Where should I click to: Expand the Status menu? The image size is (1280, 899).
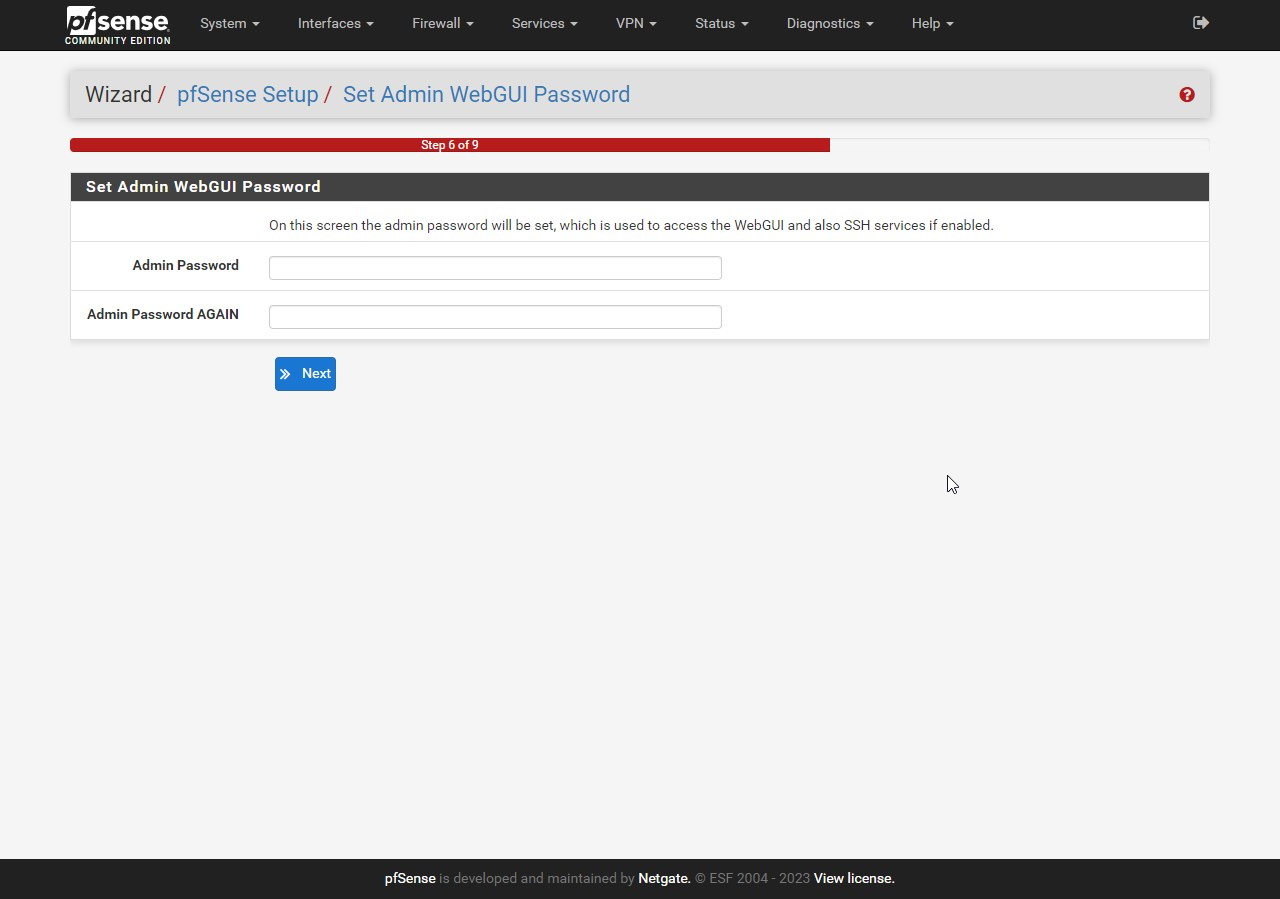[x=722, y=23]
